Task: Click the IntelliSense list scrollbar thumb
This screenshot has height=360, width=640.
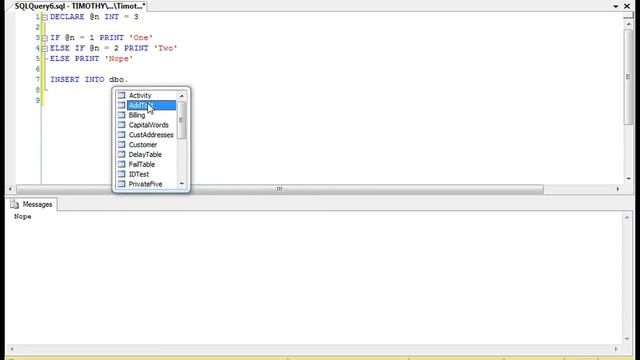Action: tap(182, 120)
